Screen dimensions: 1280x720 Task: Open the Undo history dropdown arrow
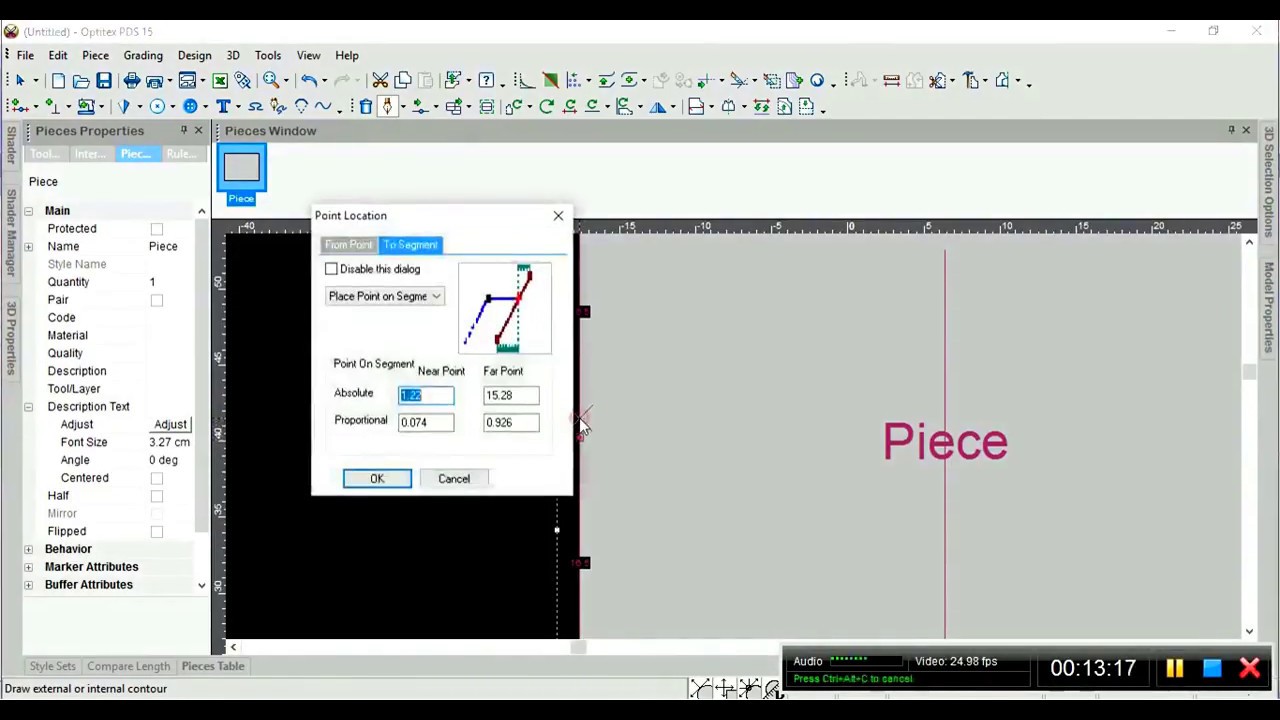[x=325, y=81]
